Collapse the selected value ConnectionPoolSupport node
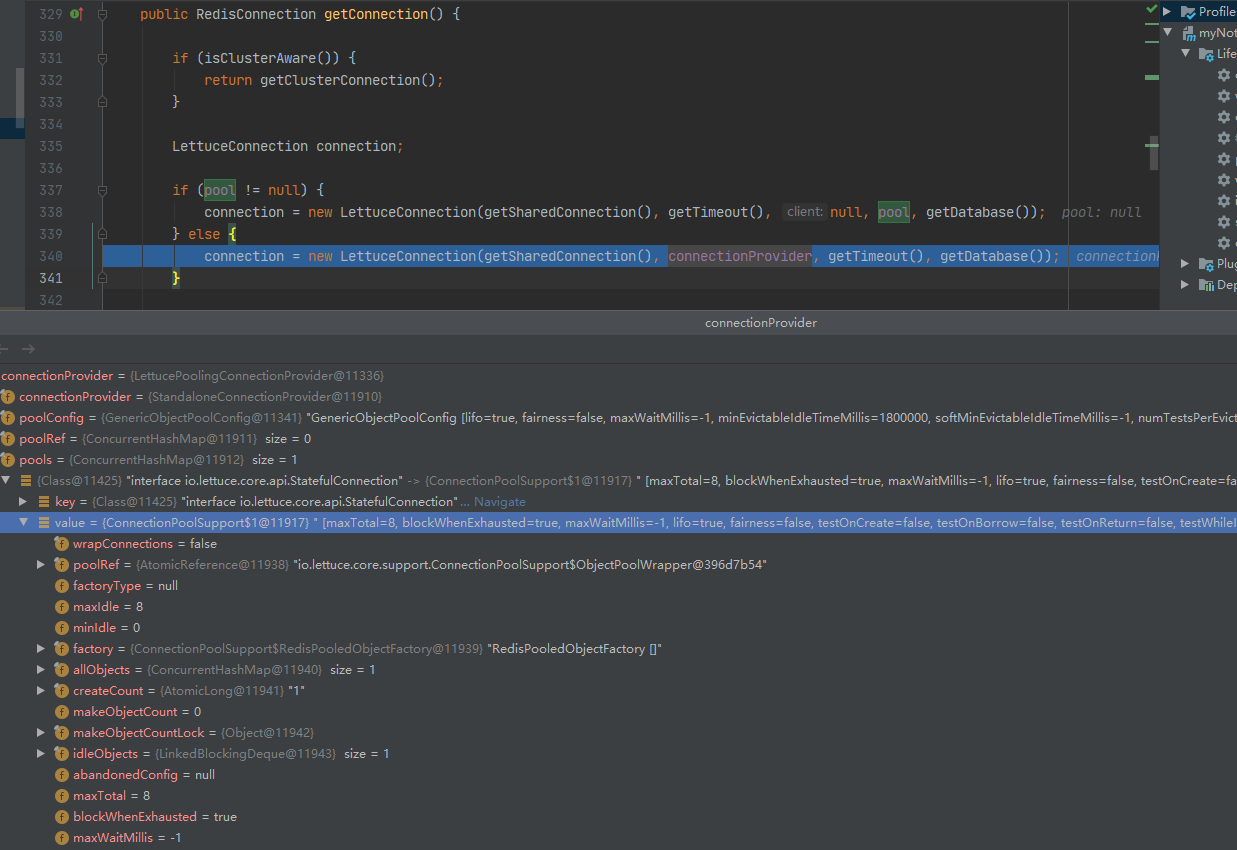Image resolution: width=1237 pixels, height=850 pixels. (x=23, y=523)
